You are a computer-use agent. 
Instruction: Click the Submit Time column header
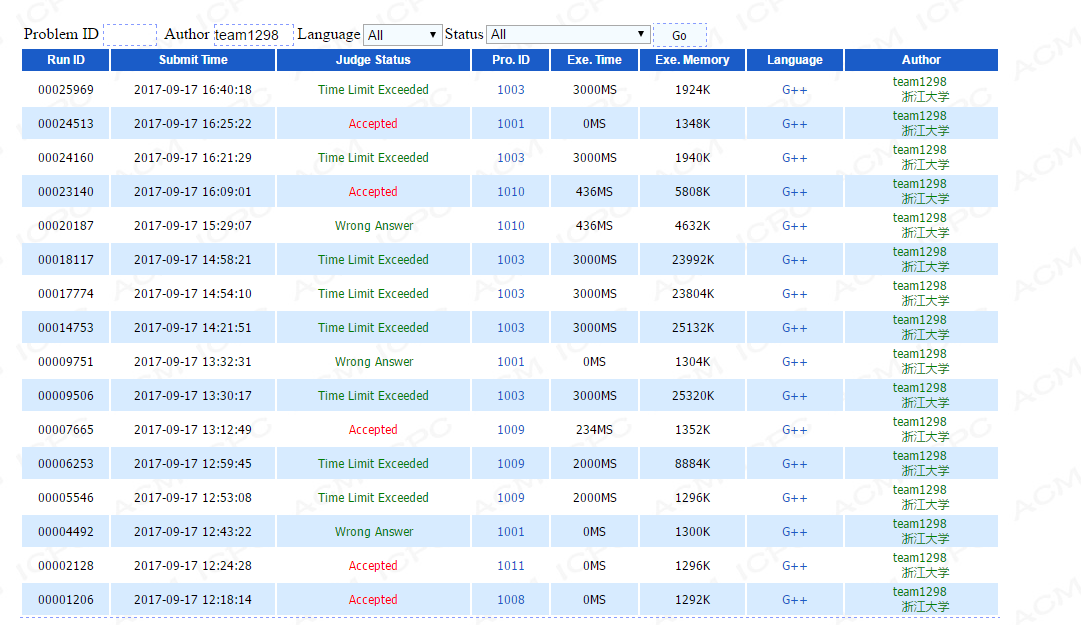[193, 60]
